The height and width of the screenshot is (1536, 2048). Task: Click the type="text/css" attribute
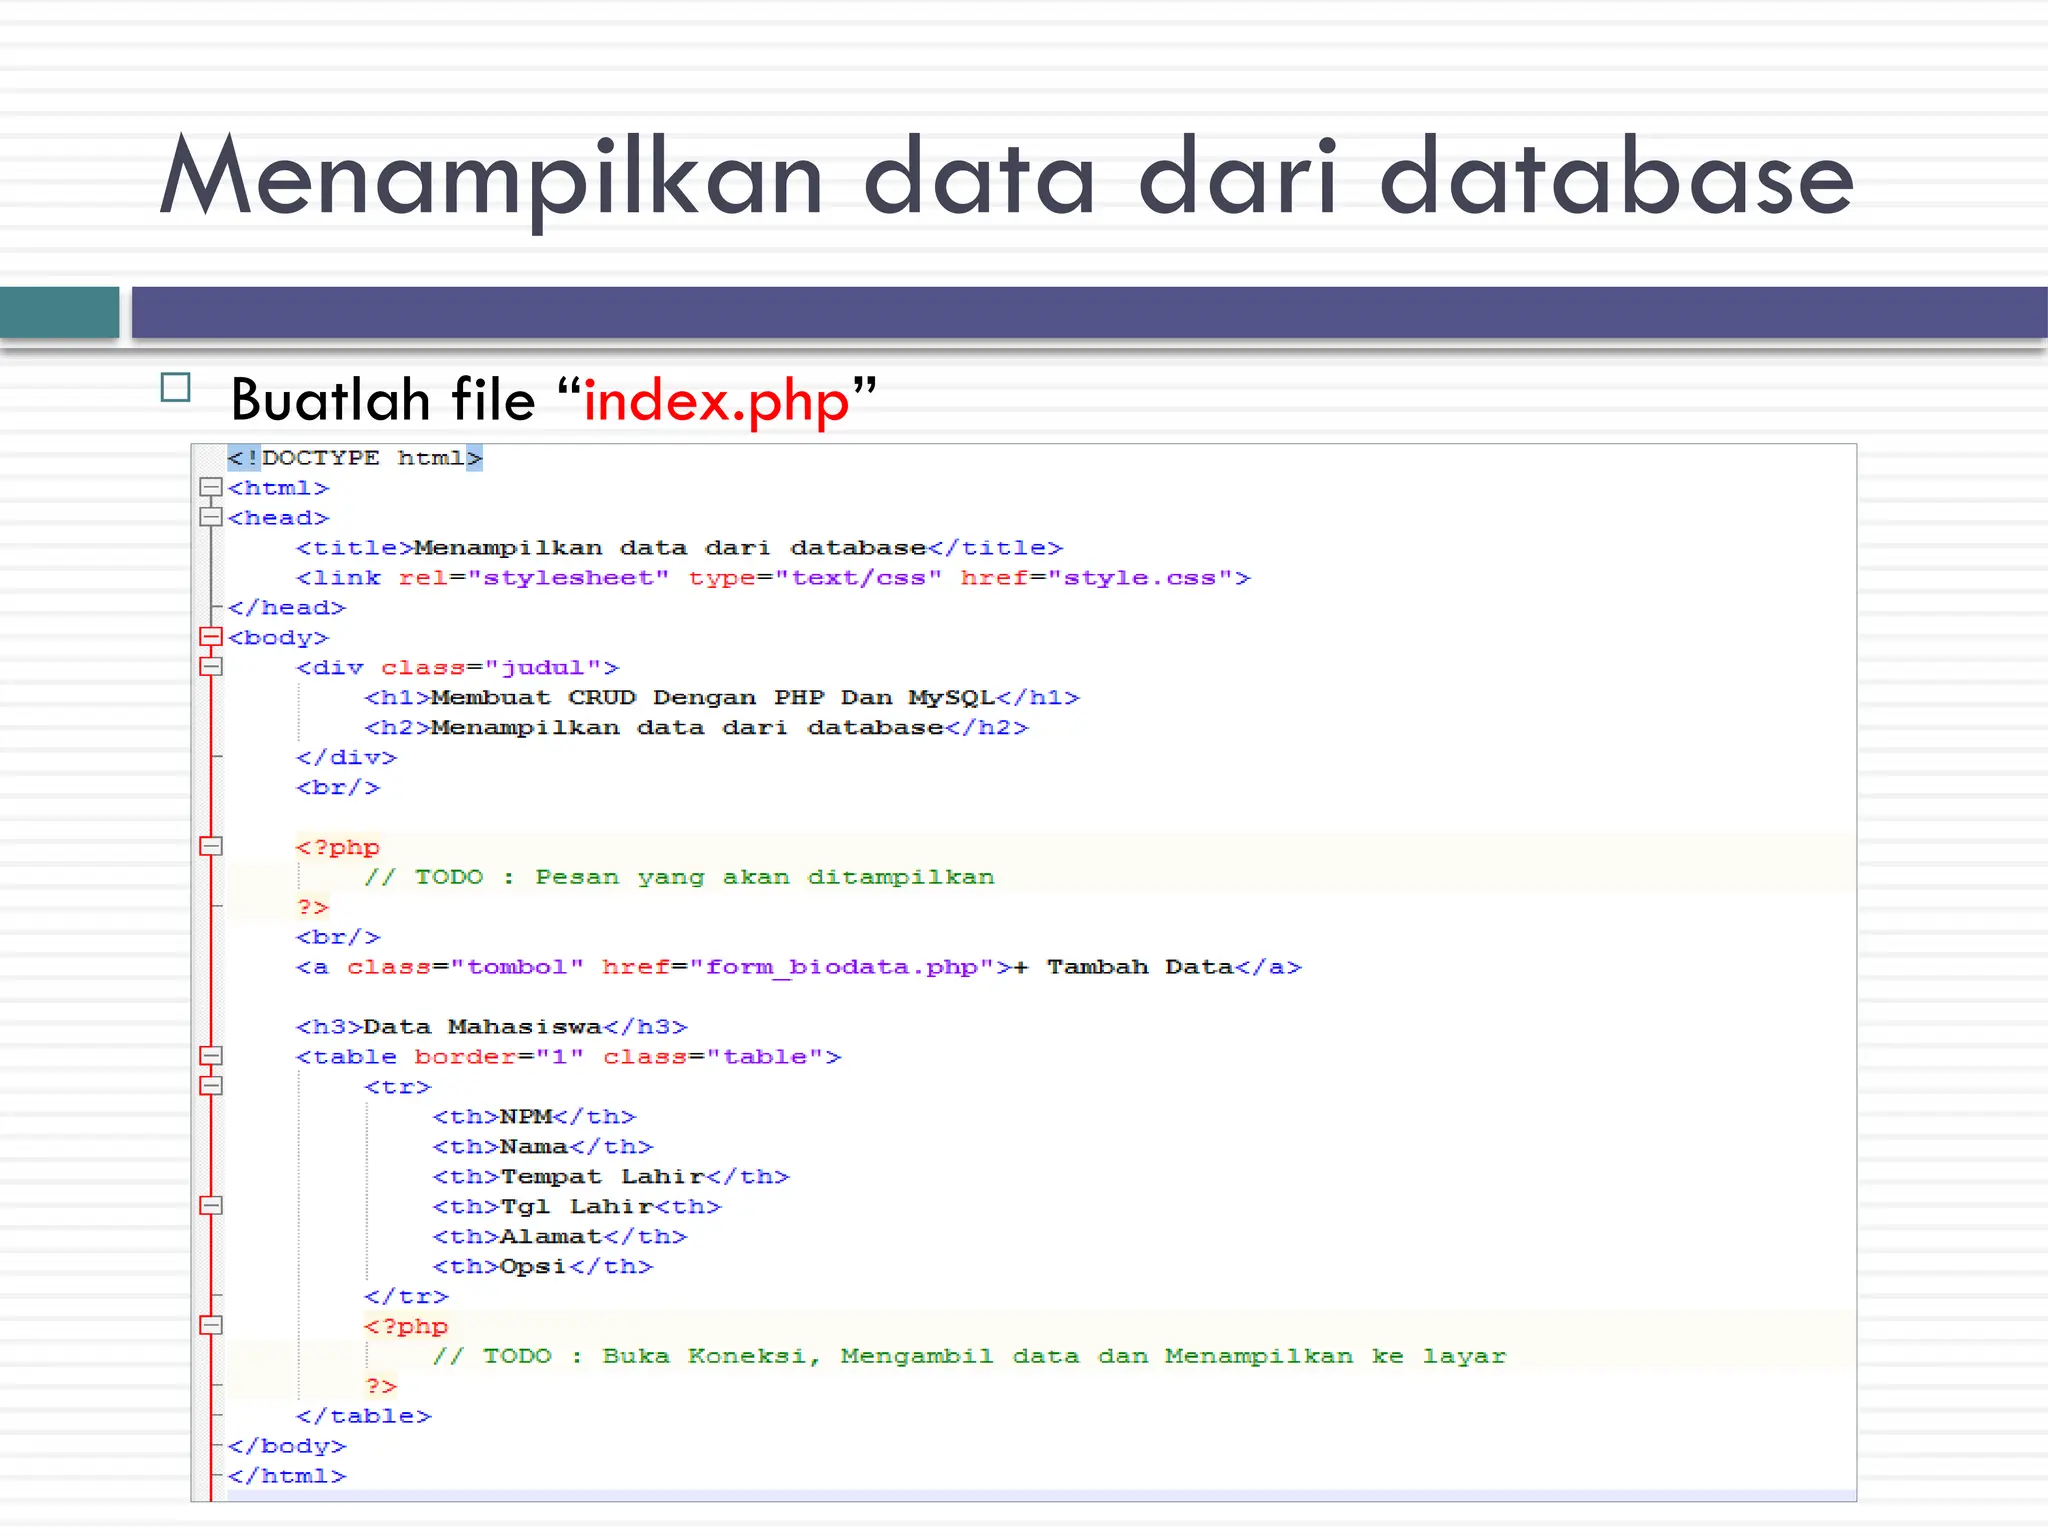click(x=815, y=578)
